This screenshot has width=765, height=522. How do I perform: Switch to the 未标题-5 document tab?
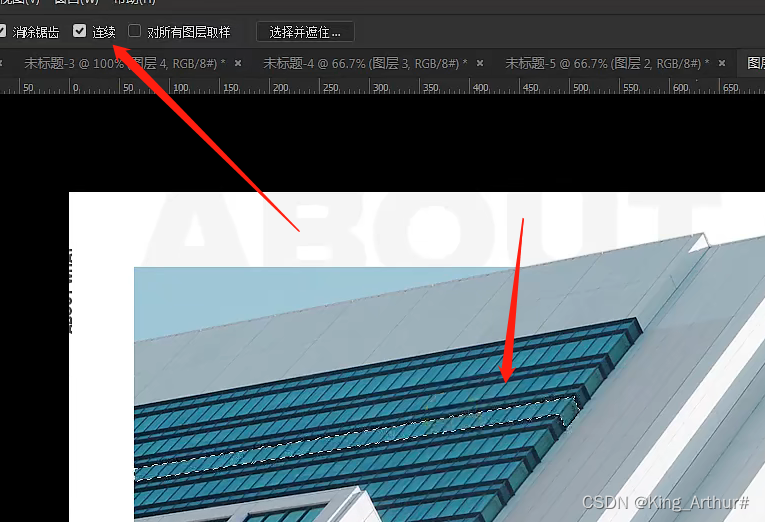[x=607, y=63]
